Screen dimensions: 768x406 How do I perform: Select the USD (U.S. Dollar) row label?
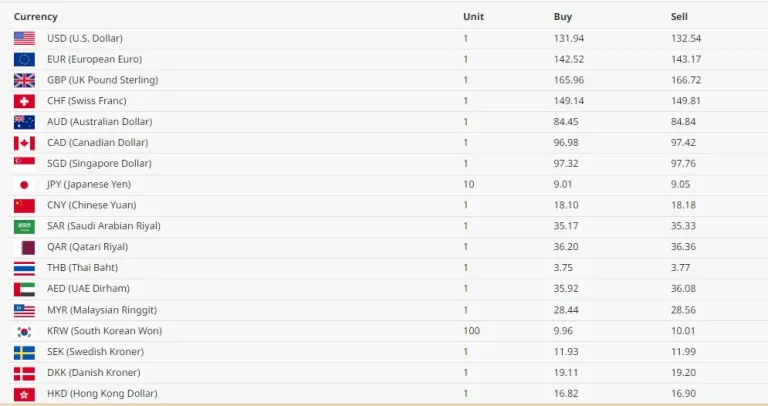pos(85,38)
